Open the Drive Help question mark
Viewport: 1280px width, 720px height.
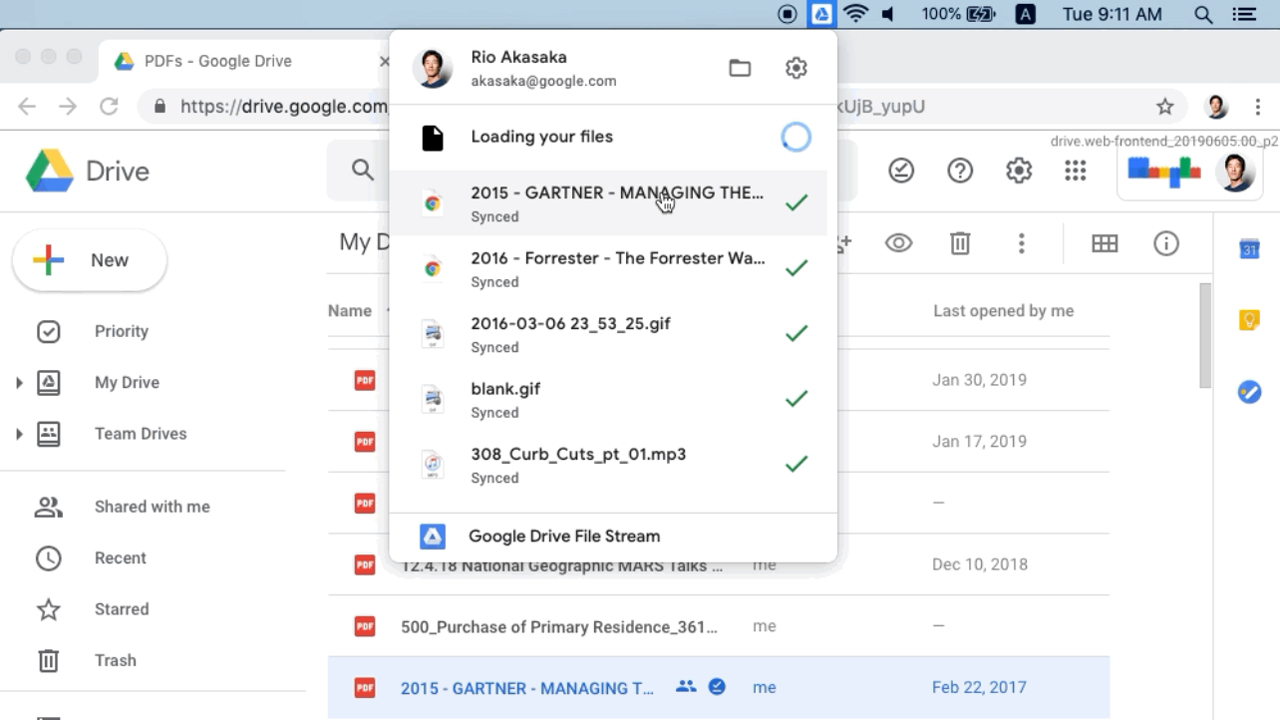point(960,171)
